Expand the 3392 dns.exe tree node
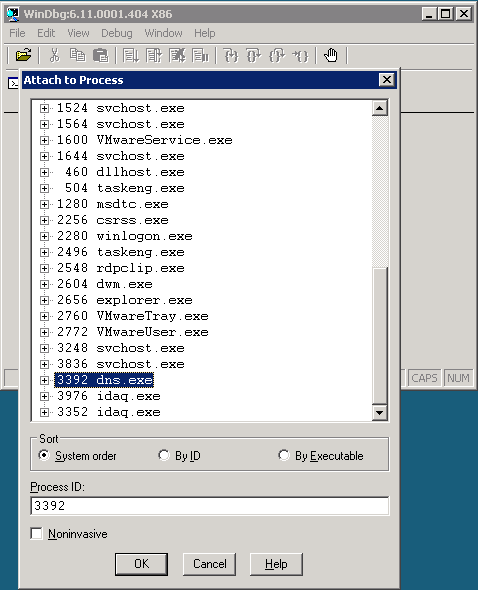 click(44, 380)
